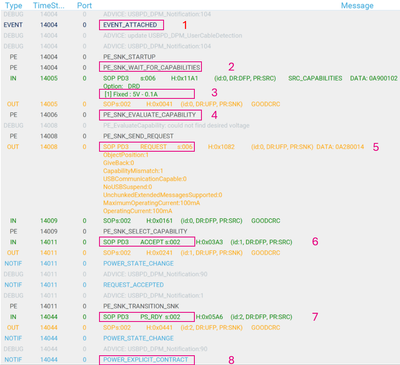Click header value H:0x11A1
Screen dimensions: 400x365
tap(184, 78)
